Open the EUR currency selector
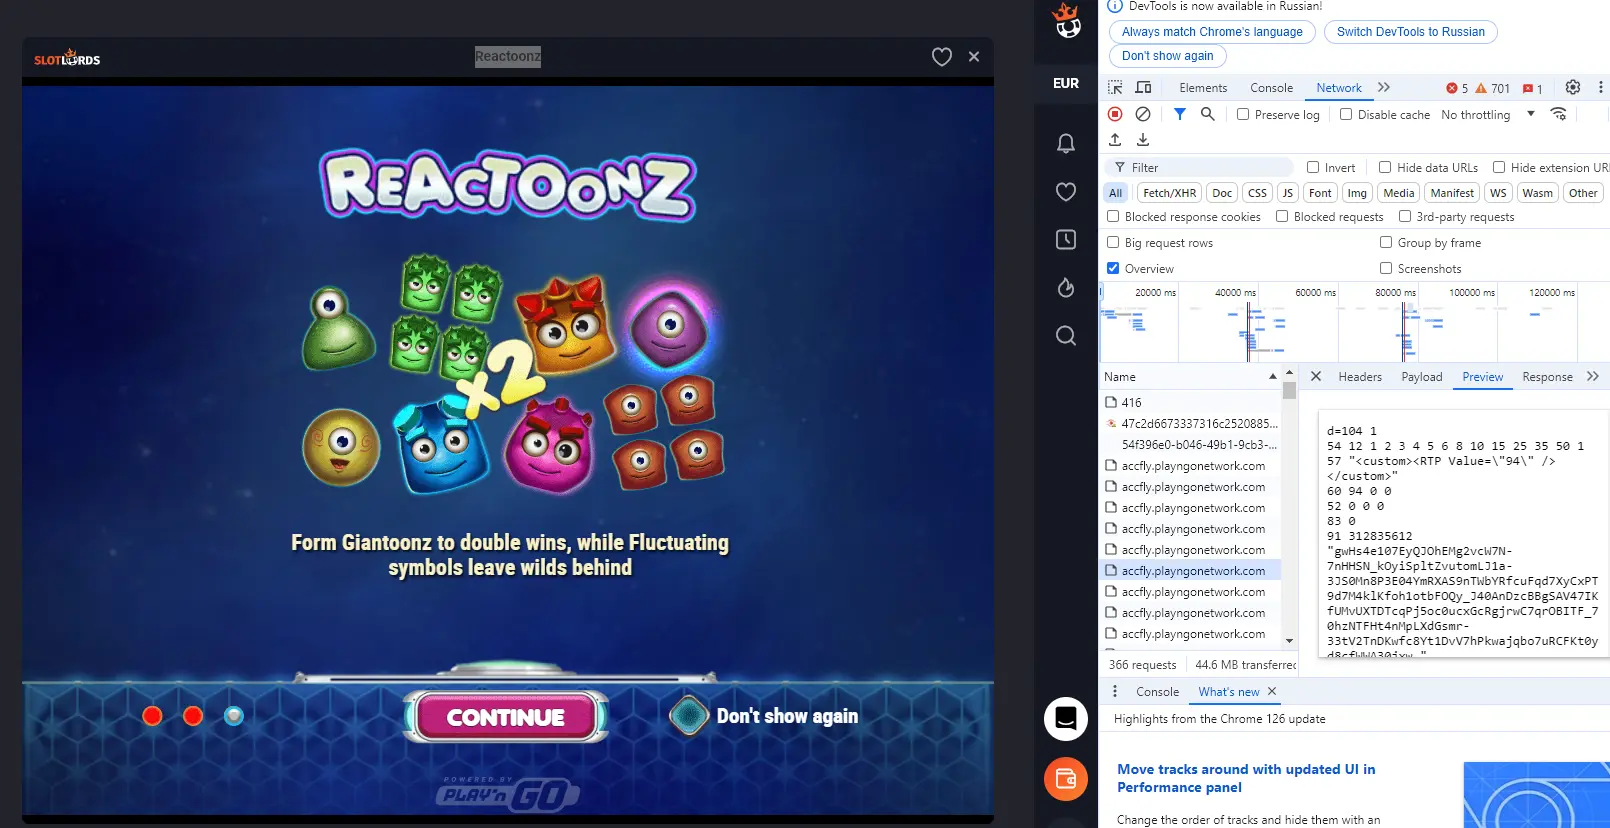 pyautogui.click(x=1066, y=83)
